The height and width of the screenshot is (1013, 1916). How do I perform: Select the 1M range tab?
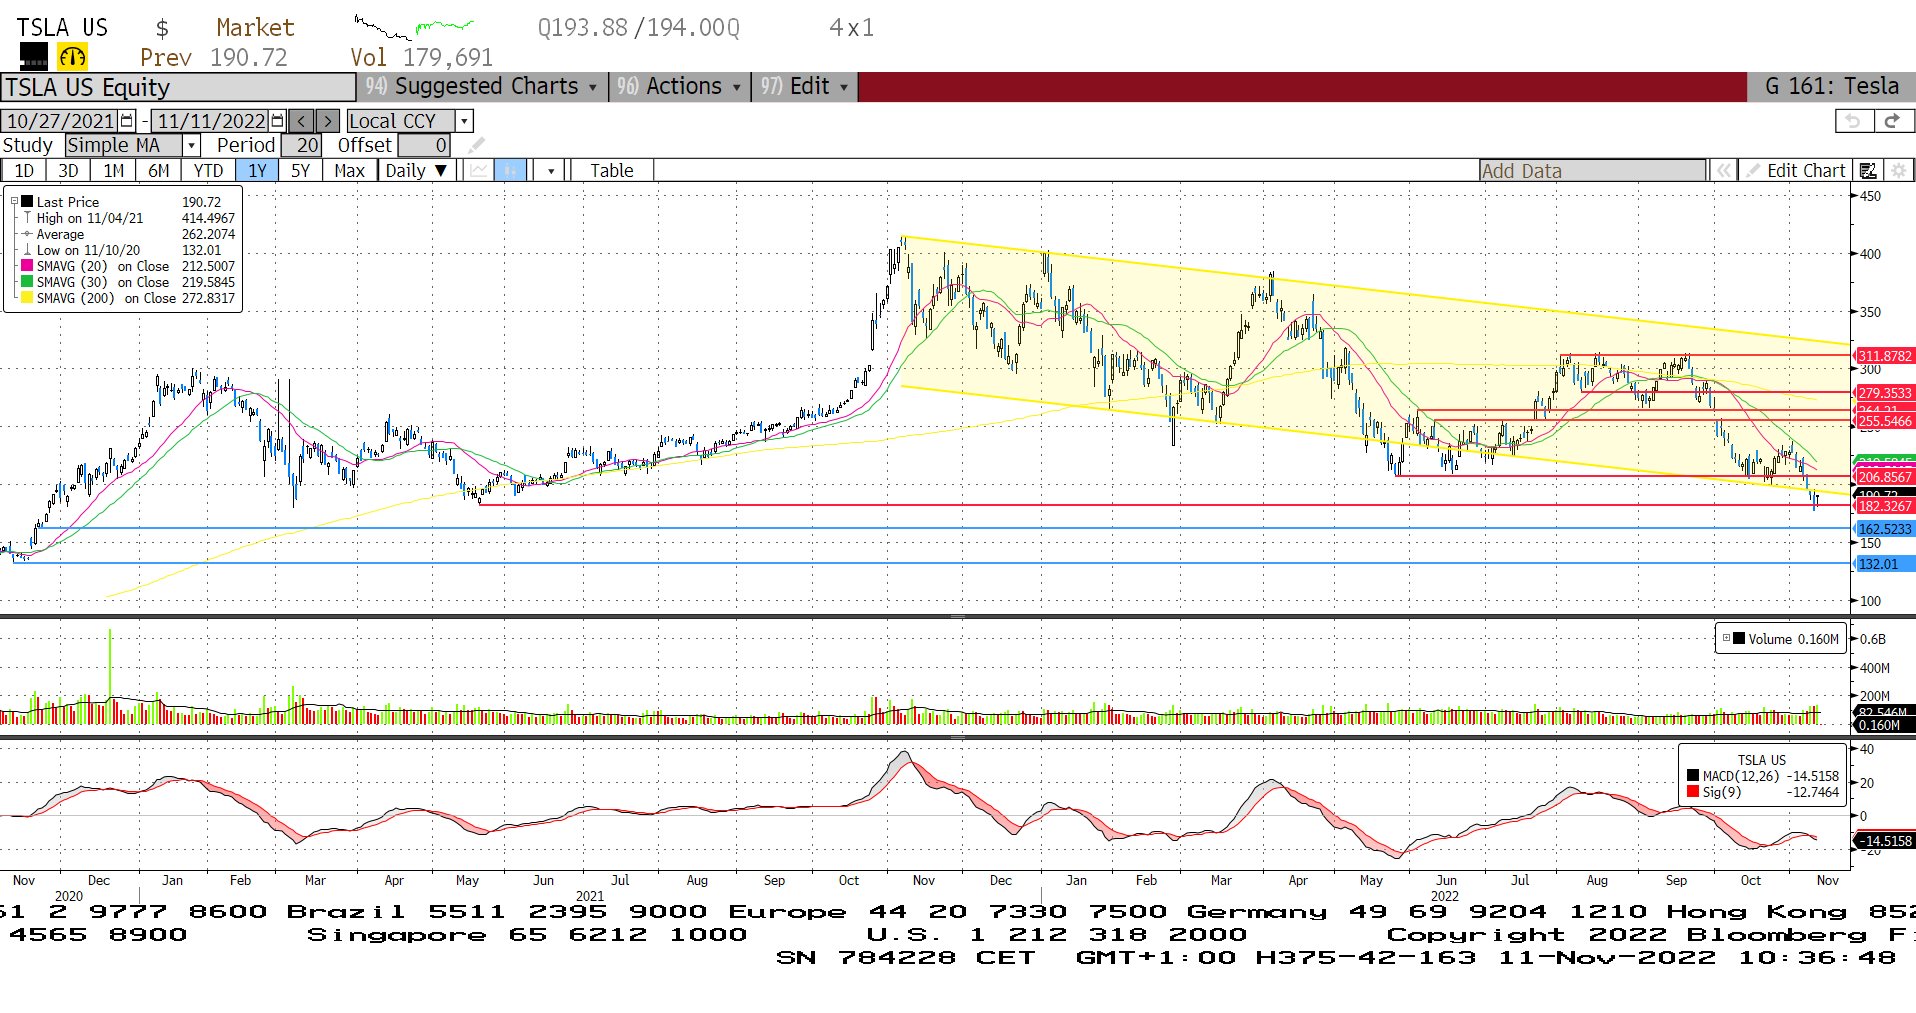pyautogui.click(x=114, y=171)
